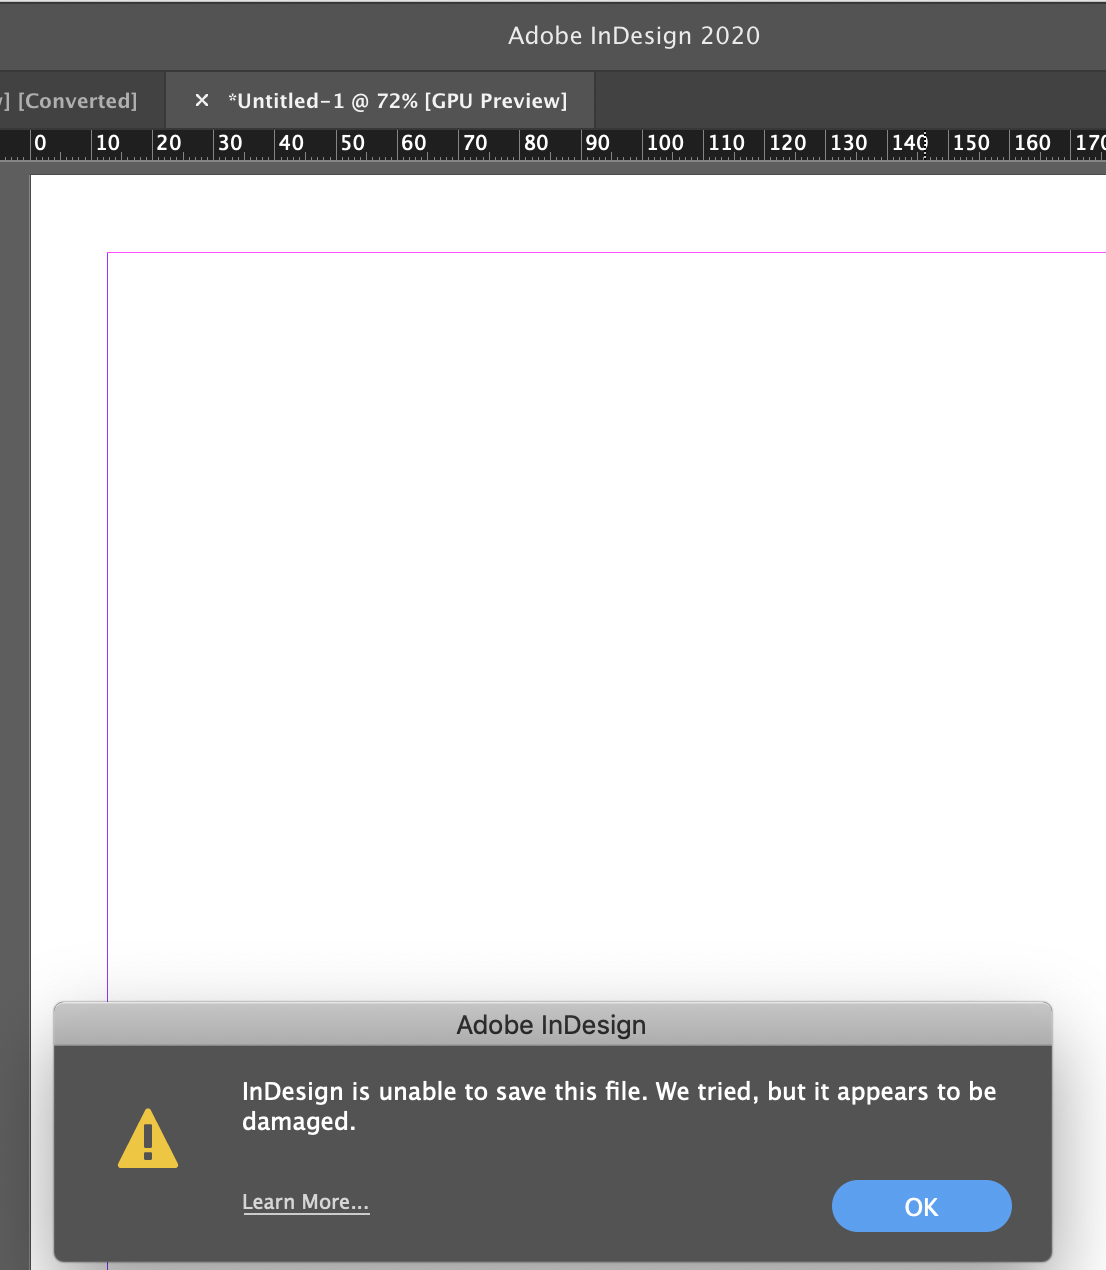Click the Adobe InDesign dialog title bar
Image resolution: width=1106 pixels, height=1270 pixels.
click(552, 1024)
